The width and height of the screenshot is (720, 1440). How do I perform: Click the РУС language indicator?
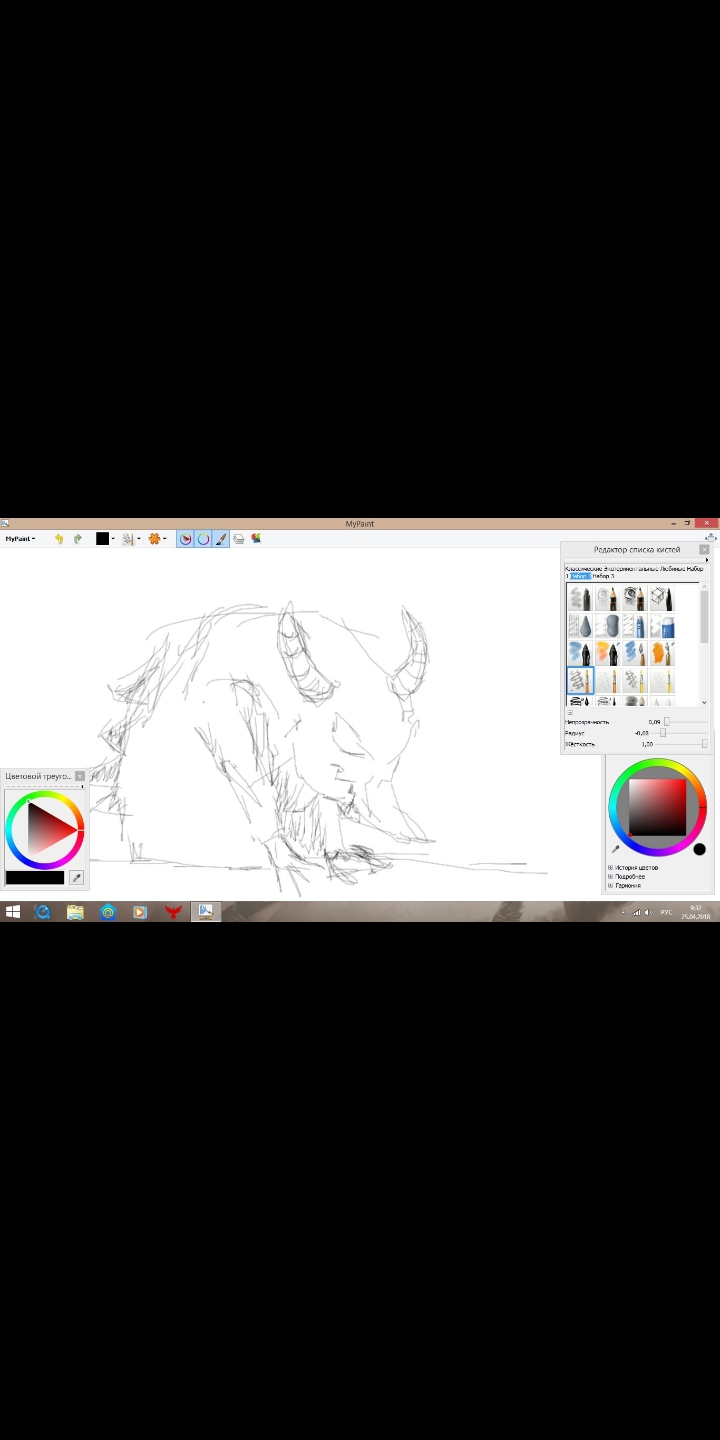tap(666, 912)
